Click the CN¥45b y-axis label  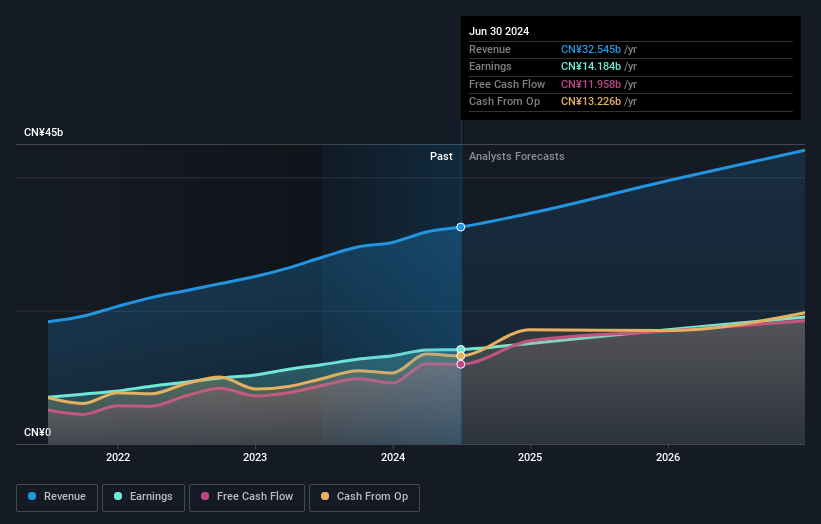coord(43,132)
